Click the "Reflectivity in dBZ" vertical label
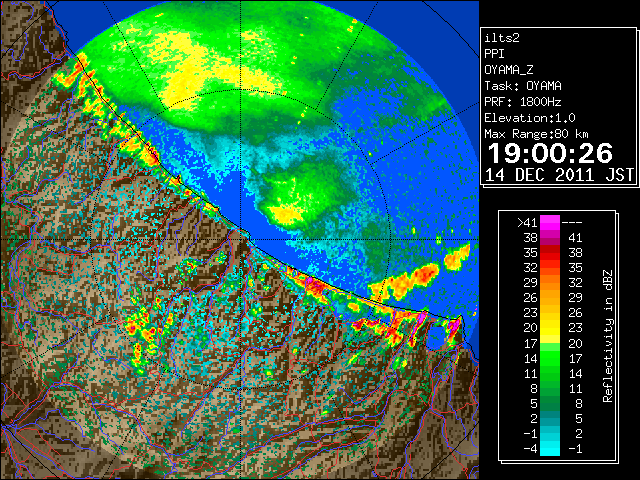This screenshot has height=480, width=640. (x=608, y=336)
